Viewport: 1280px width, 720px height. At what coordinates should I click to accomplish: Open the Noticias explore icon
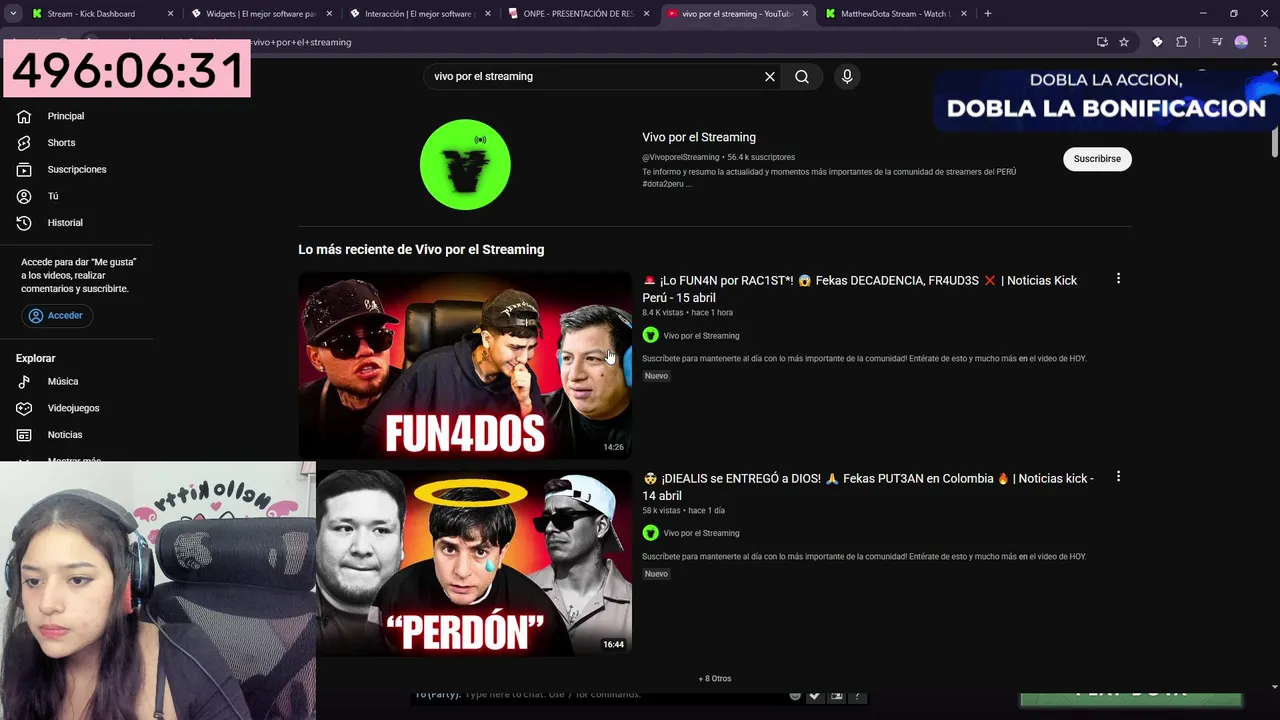tap(24, 435)
